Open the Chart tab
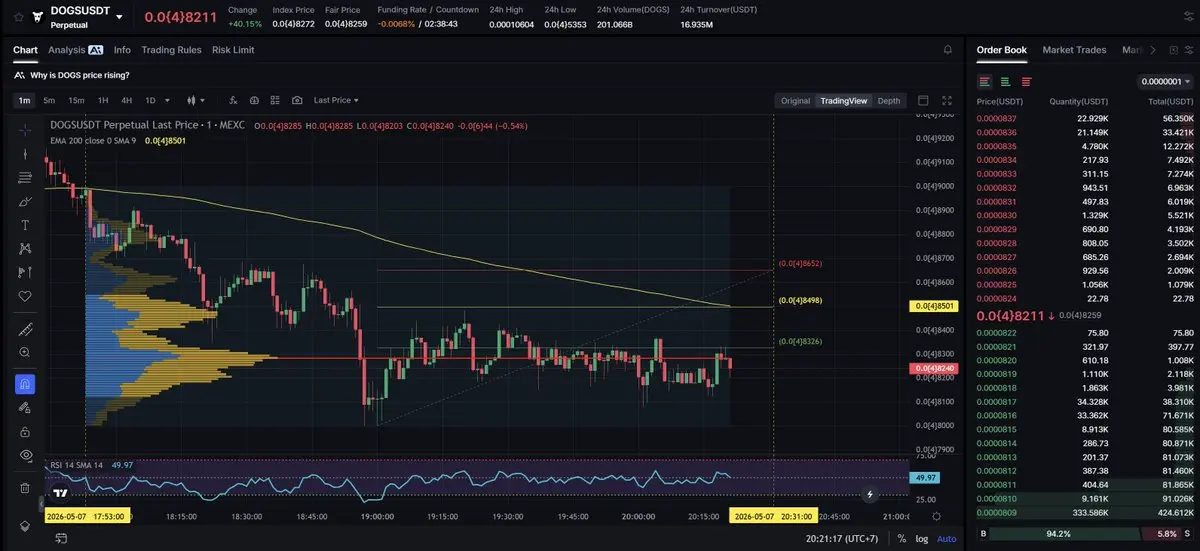 coord(25,49)
